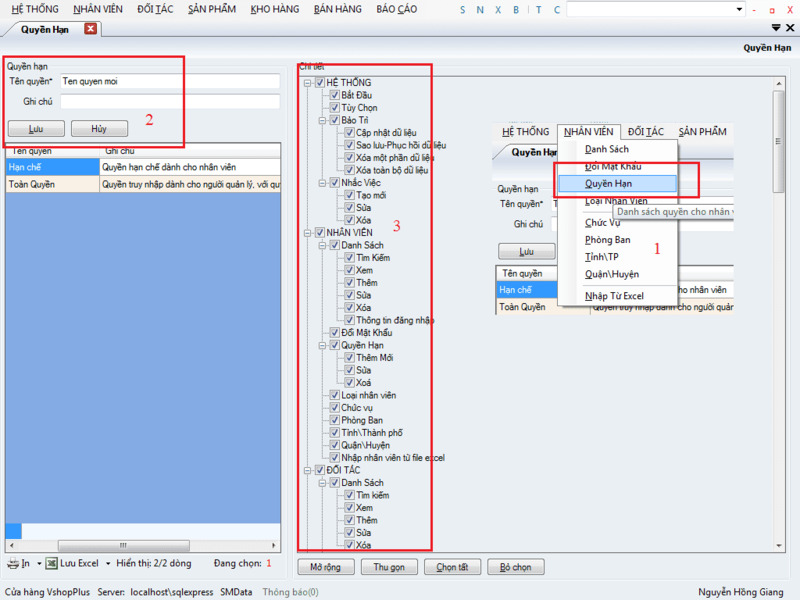Click the S shortcut letter in toolbar
Screen dimensions: 800x600
point(462,10)
